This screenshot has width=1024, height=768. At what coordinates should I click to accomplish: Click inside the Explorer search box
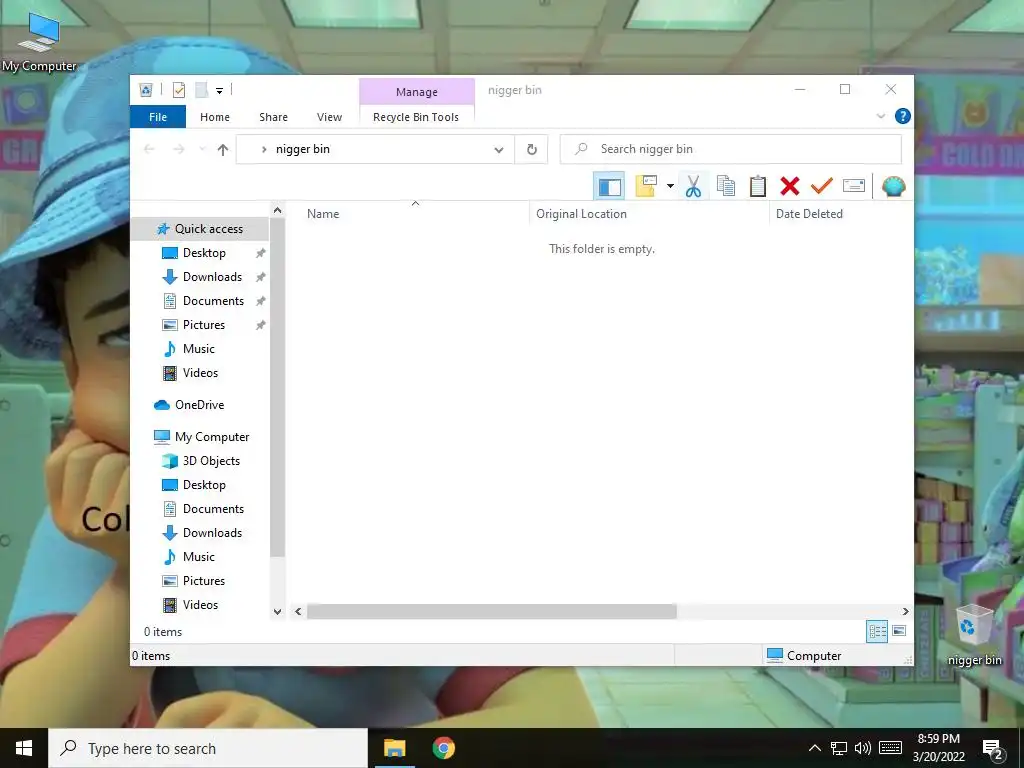(731, 149)
